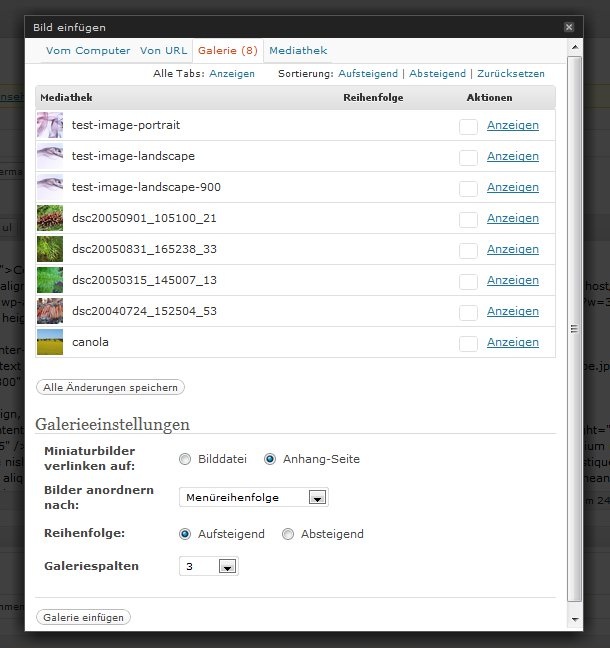
Task: Sort gallery Aufsteigend via top link
Action: [368, 74]
